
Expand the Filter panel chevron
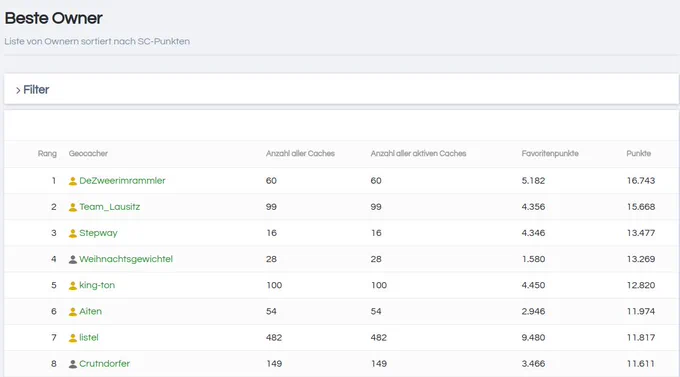[18, 90]
